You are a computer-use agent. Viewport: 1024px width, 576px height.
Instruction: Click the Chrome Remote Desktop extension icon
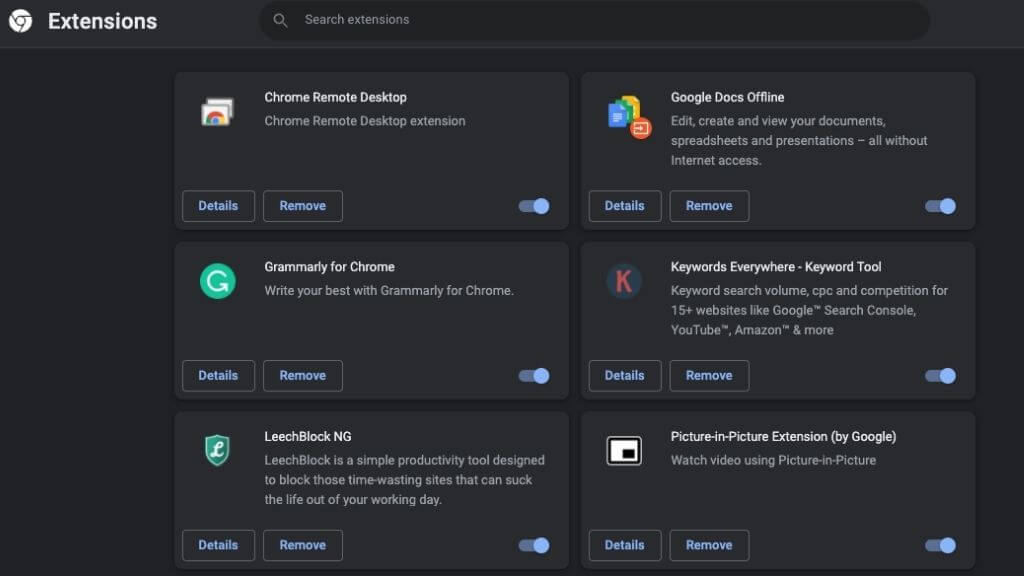217,111
